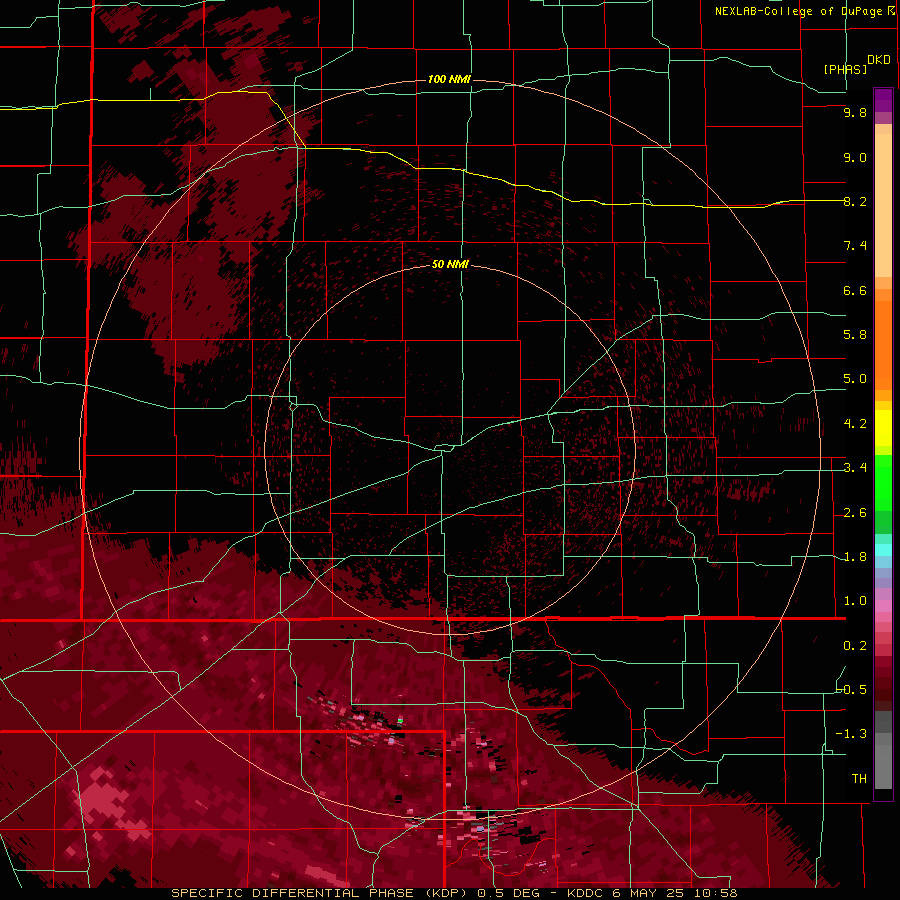Screen dimensions: 900x900
Task: Select the 0.2 scale label
Action: click(x=855, y=646)
